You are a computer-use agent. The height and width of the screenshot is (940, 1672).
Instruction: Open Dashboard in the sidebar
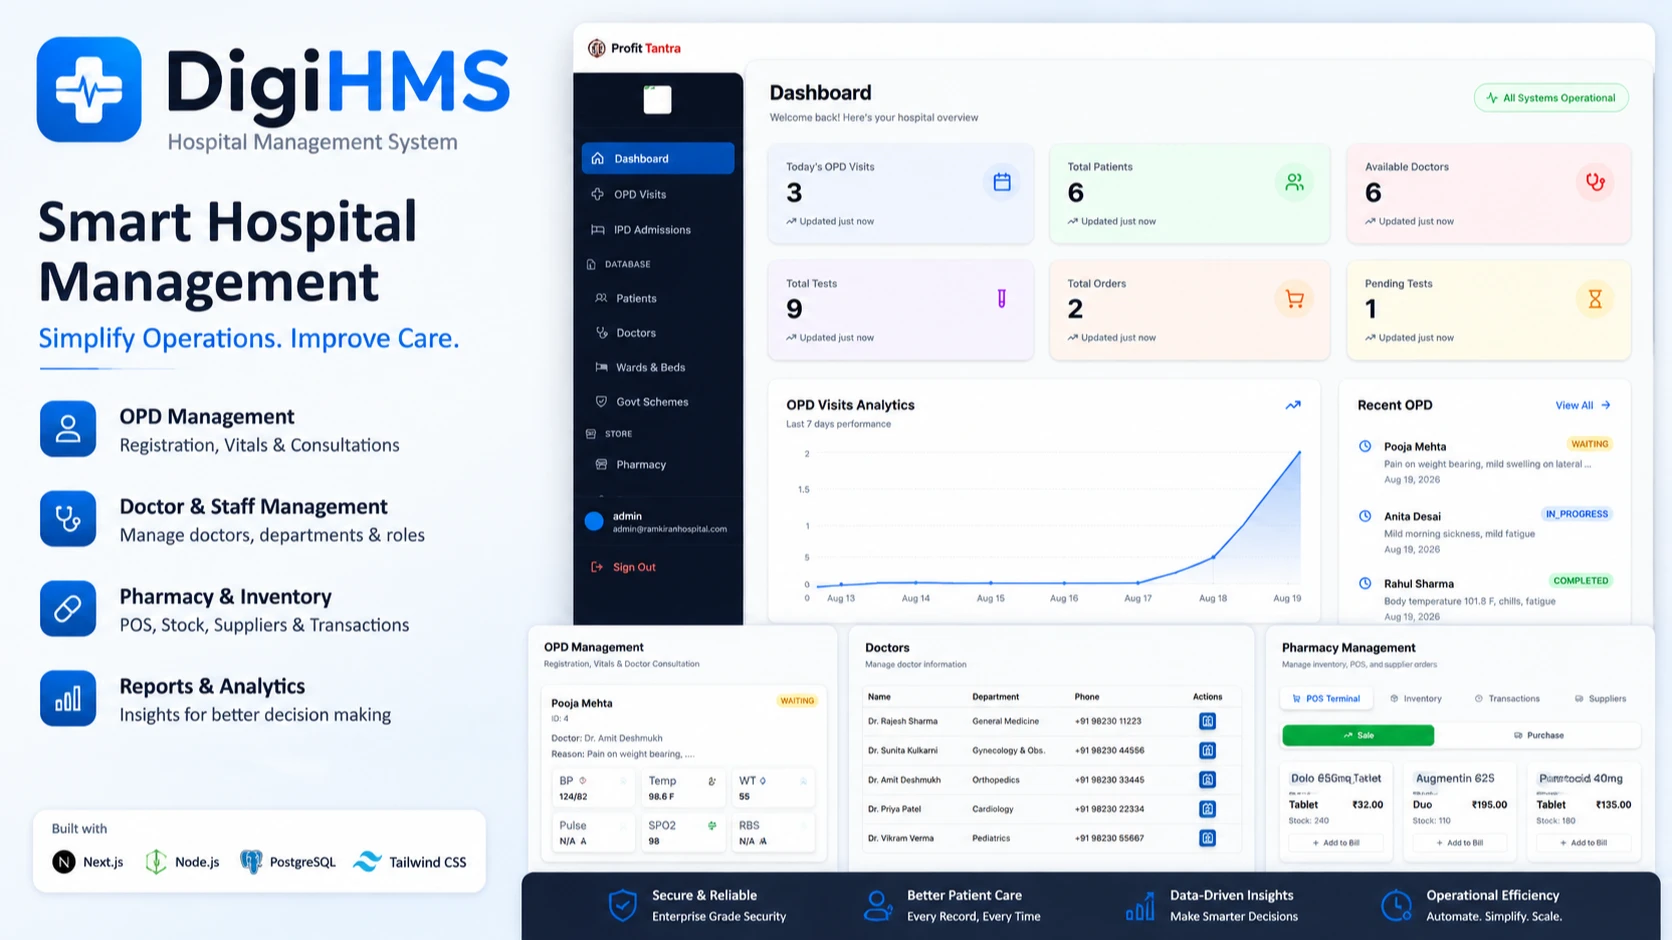tap(658, 158)
